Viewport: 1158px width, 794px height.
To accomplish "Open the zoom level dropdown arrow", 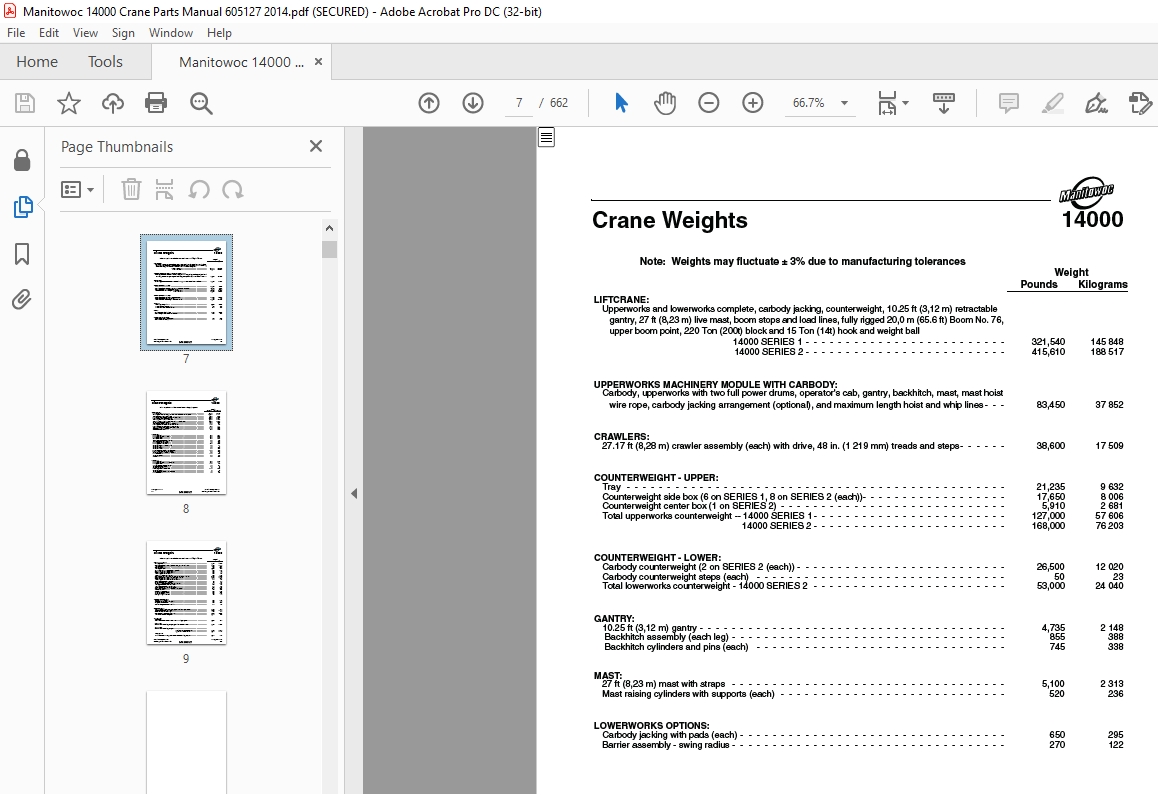I will click(844, 103).
